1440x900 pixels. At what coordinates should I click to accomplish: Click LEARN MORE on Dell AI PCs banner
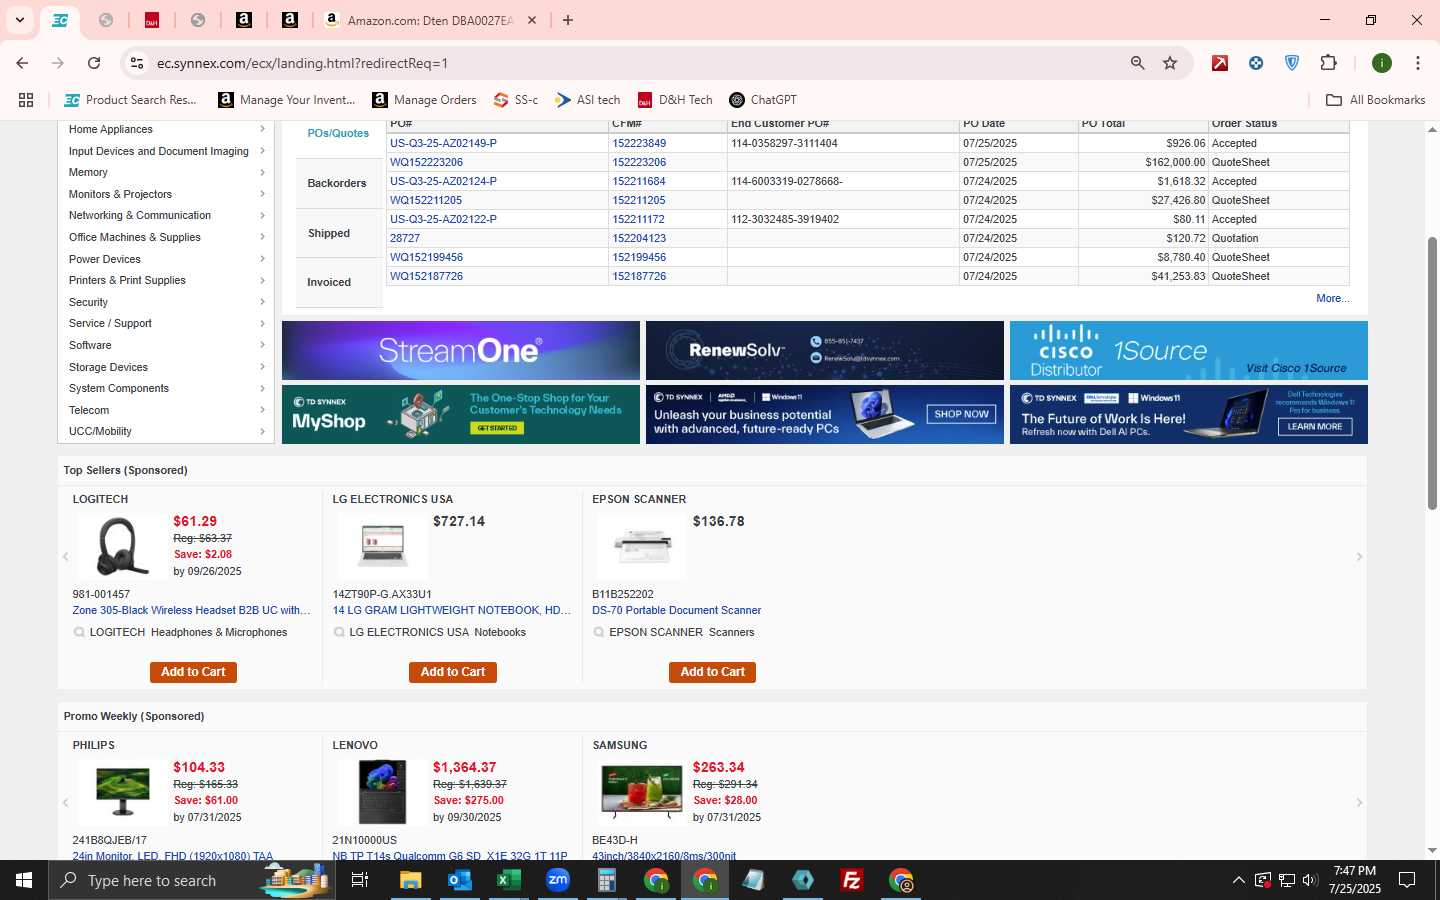[x=1315, y=426]
